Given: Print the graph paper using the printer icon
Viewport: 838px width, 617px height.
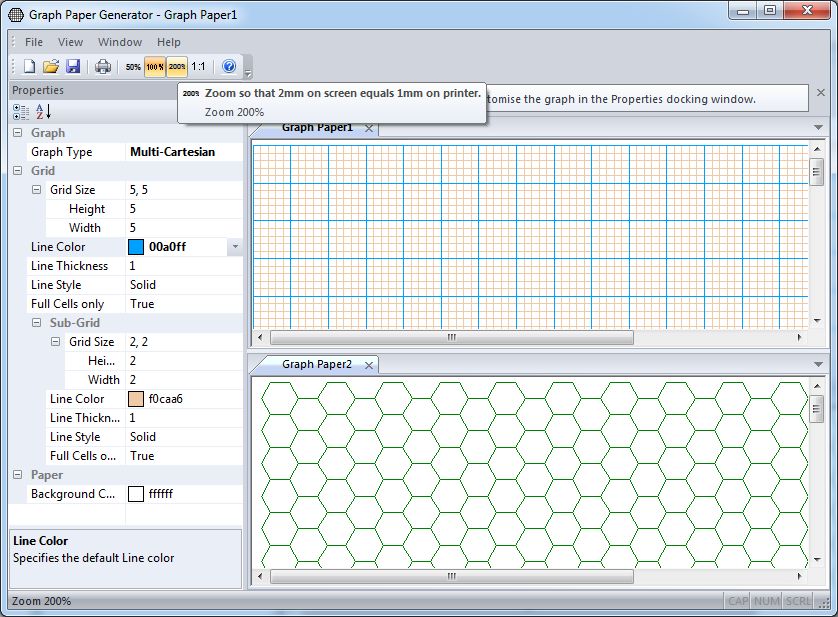Looking at the screenshot, I should tap(102, 67).
